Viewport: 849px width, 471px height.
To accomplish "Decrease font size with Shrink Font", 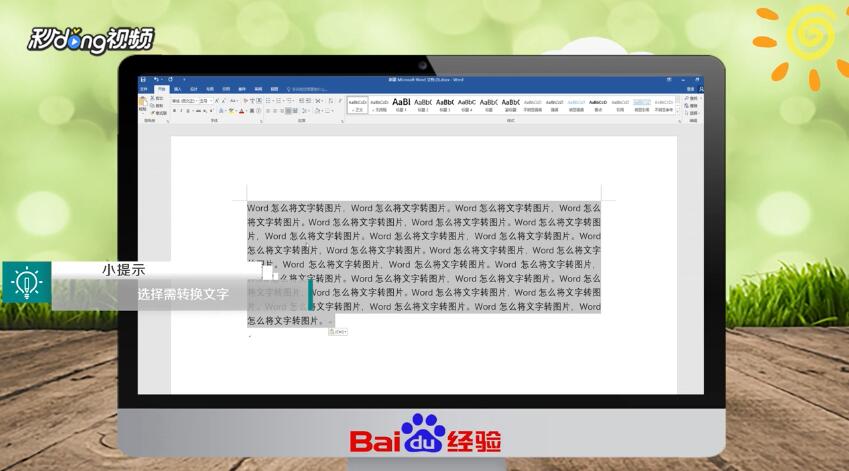I will click(224, 101).
